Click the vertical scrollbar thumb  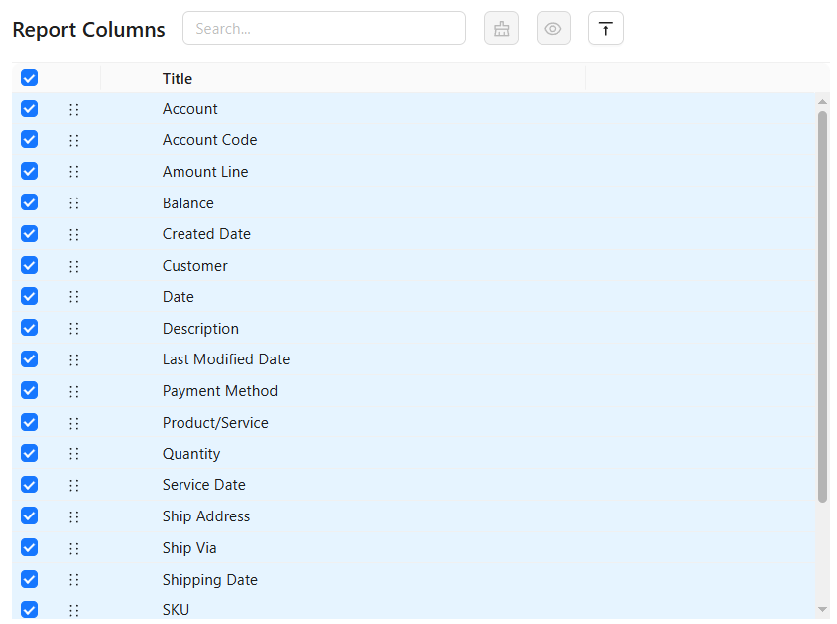pyautogui.click(x=823, y=306)
